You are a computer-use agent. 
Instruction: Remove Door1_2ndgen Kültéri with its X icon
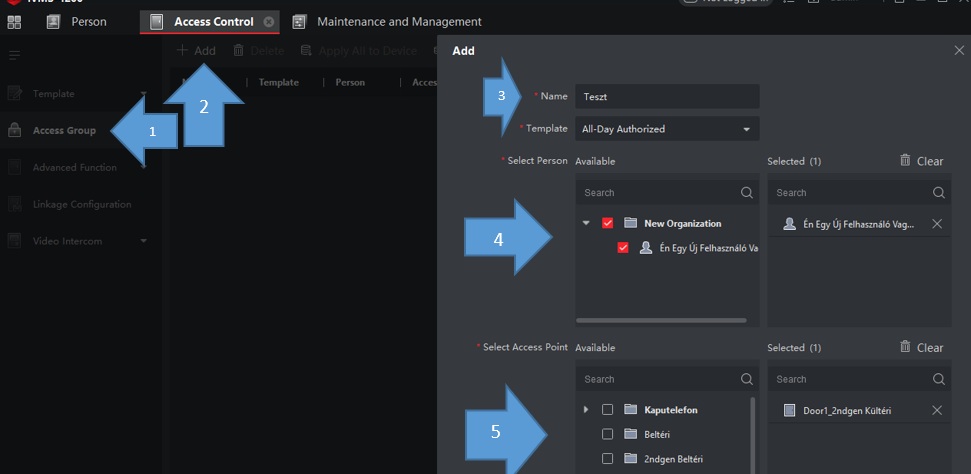pyautogui.click(x=937, y=410)
